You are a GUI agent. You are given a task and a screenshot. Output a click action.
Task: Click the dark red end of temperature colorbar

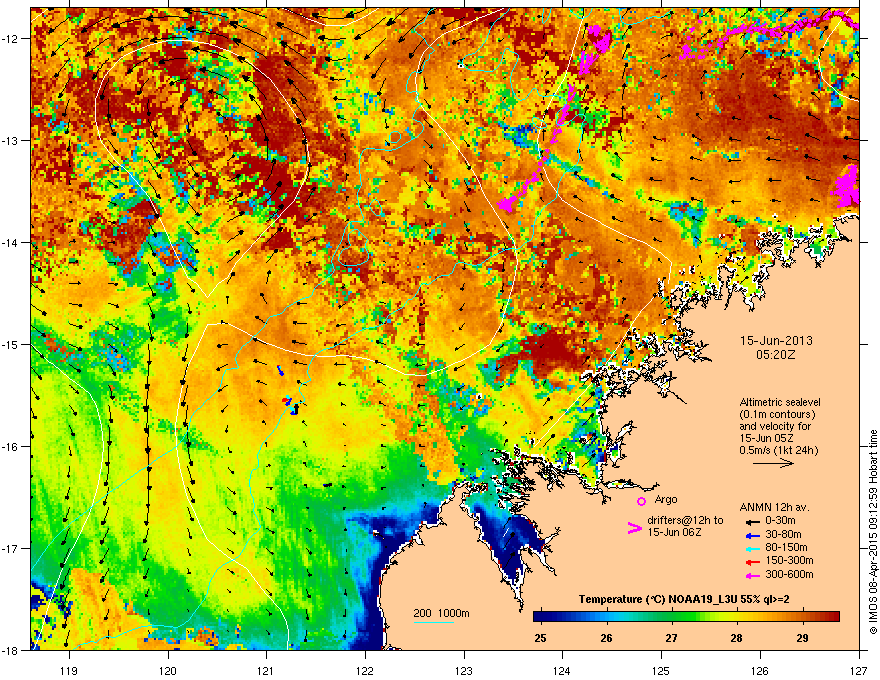[x=834, y=617]
